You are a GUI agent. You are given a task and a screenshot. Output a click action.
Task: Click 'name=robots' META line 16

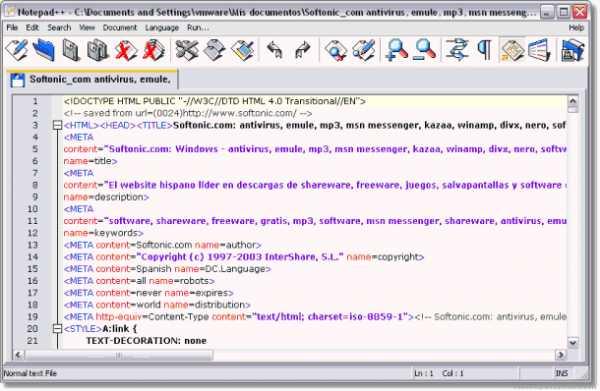point(139,281)
